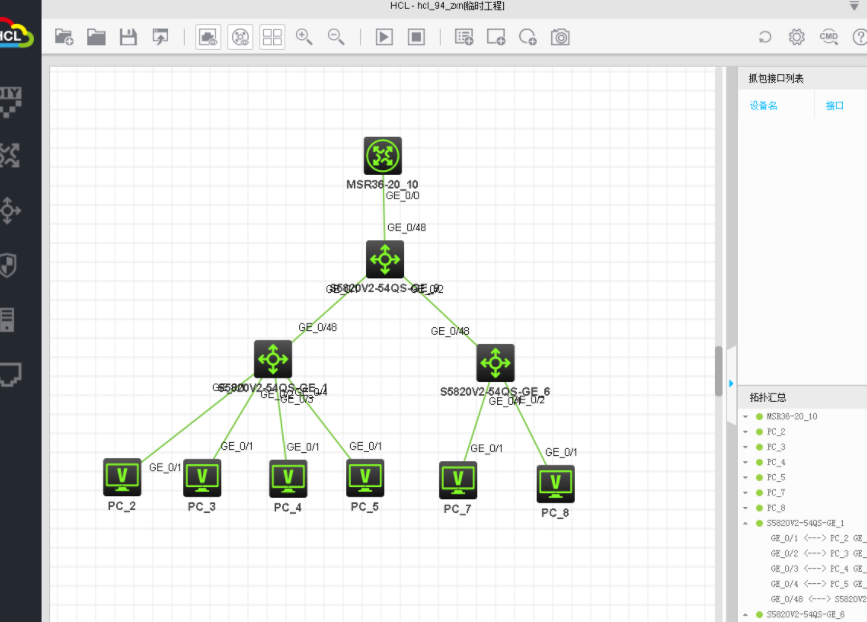Collapse S5820V2-54QS-GE_6 in topology summary

(x=745, y=614)
